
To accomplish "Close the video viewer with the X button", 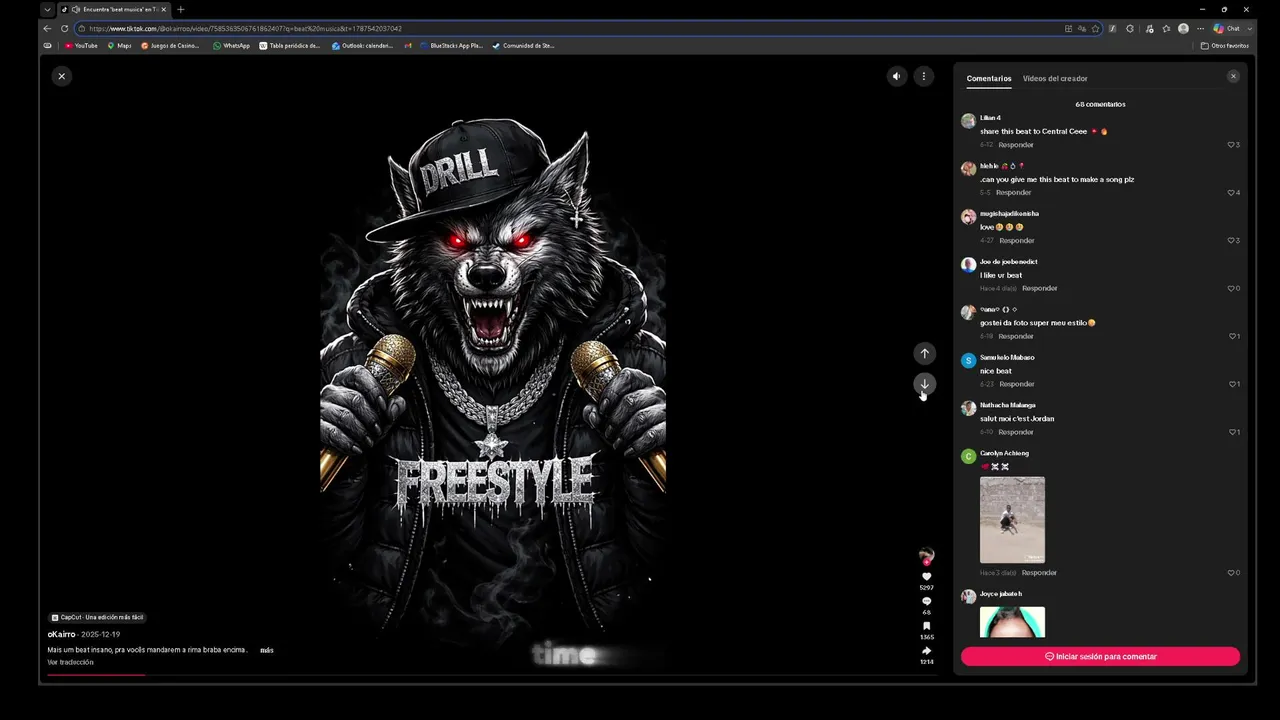I will click(61, 76).
